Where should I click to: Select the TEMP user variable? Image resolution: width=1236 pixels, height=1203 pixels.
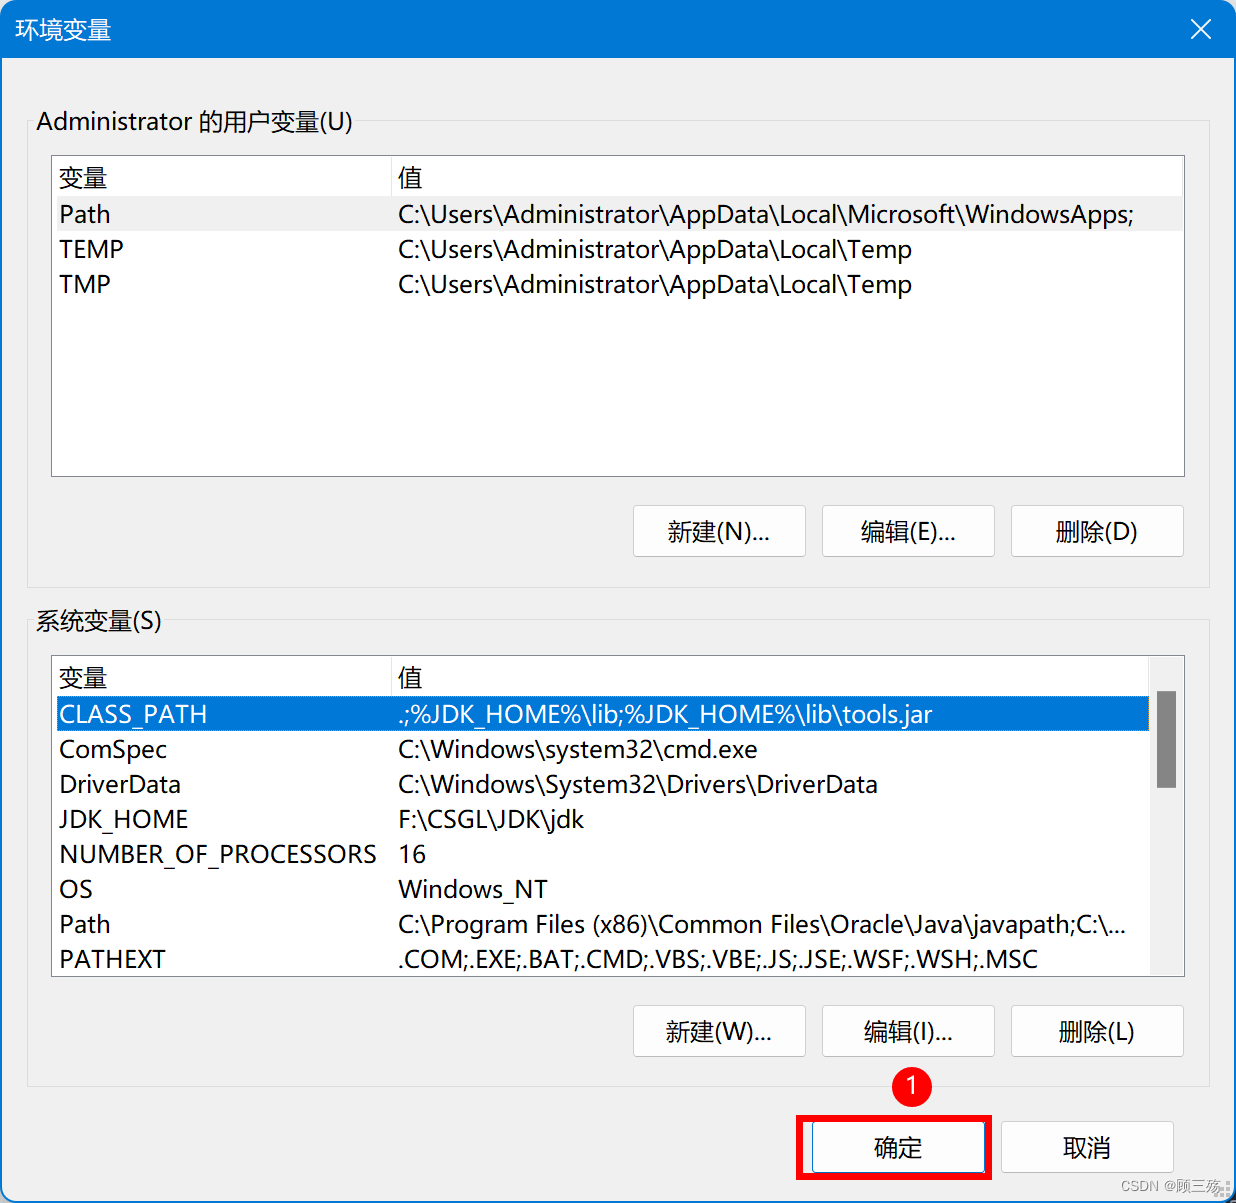[x=619, y=249]
